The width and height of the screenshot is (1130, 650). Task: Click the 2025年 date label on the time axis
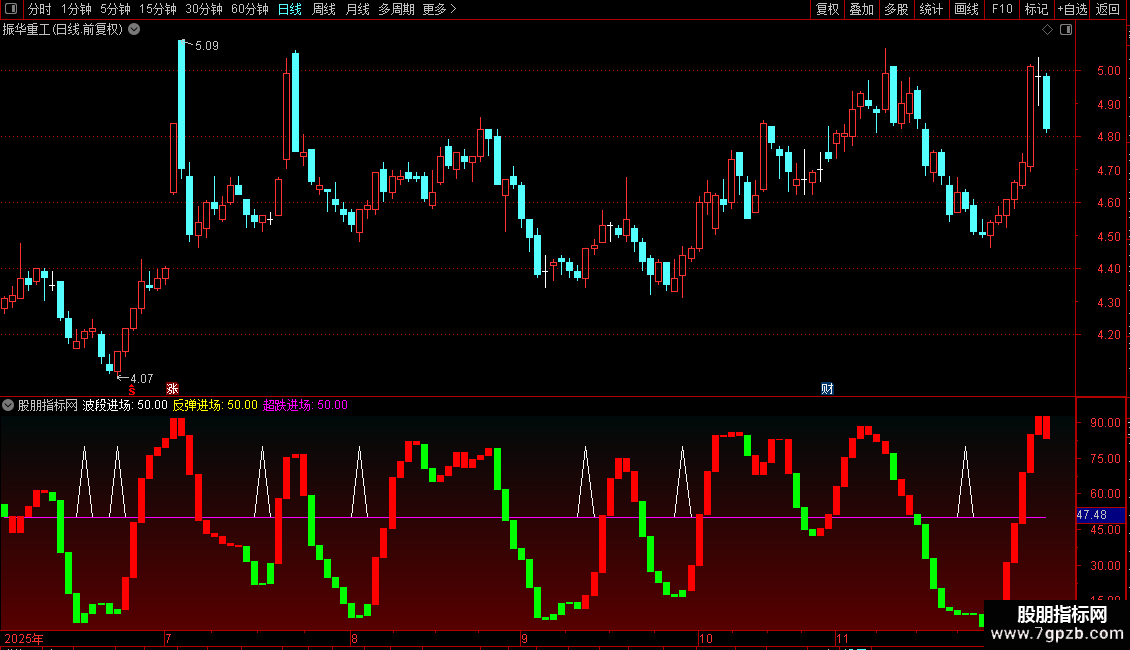pos(24,638)
